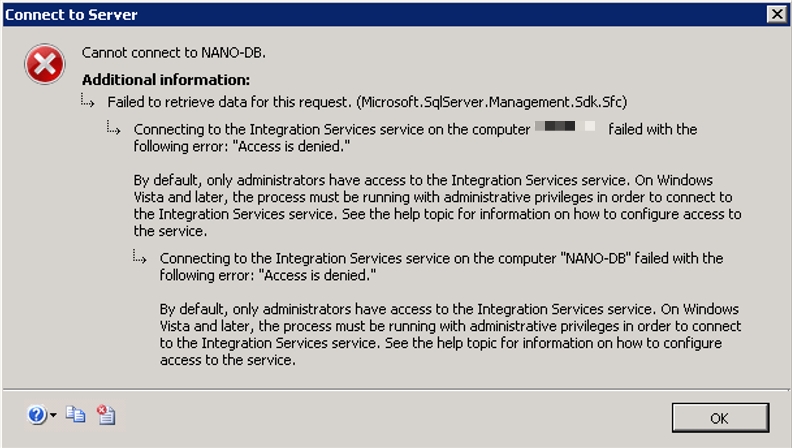Click the 'Connect to Server' title bar

point(384,14)
